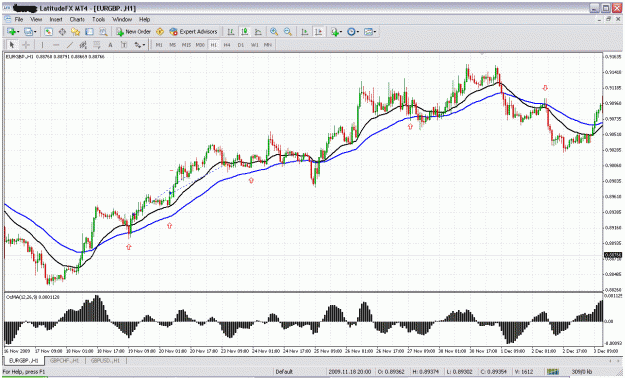Switch timeframe to M5

pyautogui.click(x=172, y=45)
